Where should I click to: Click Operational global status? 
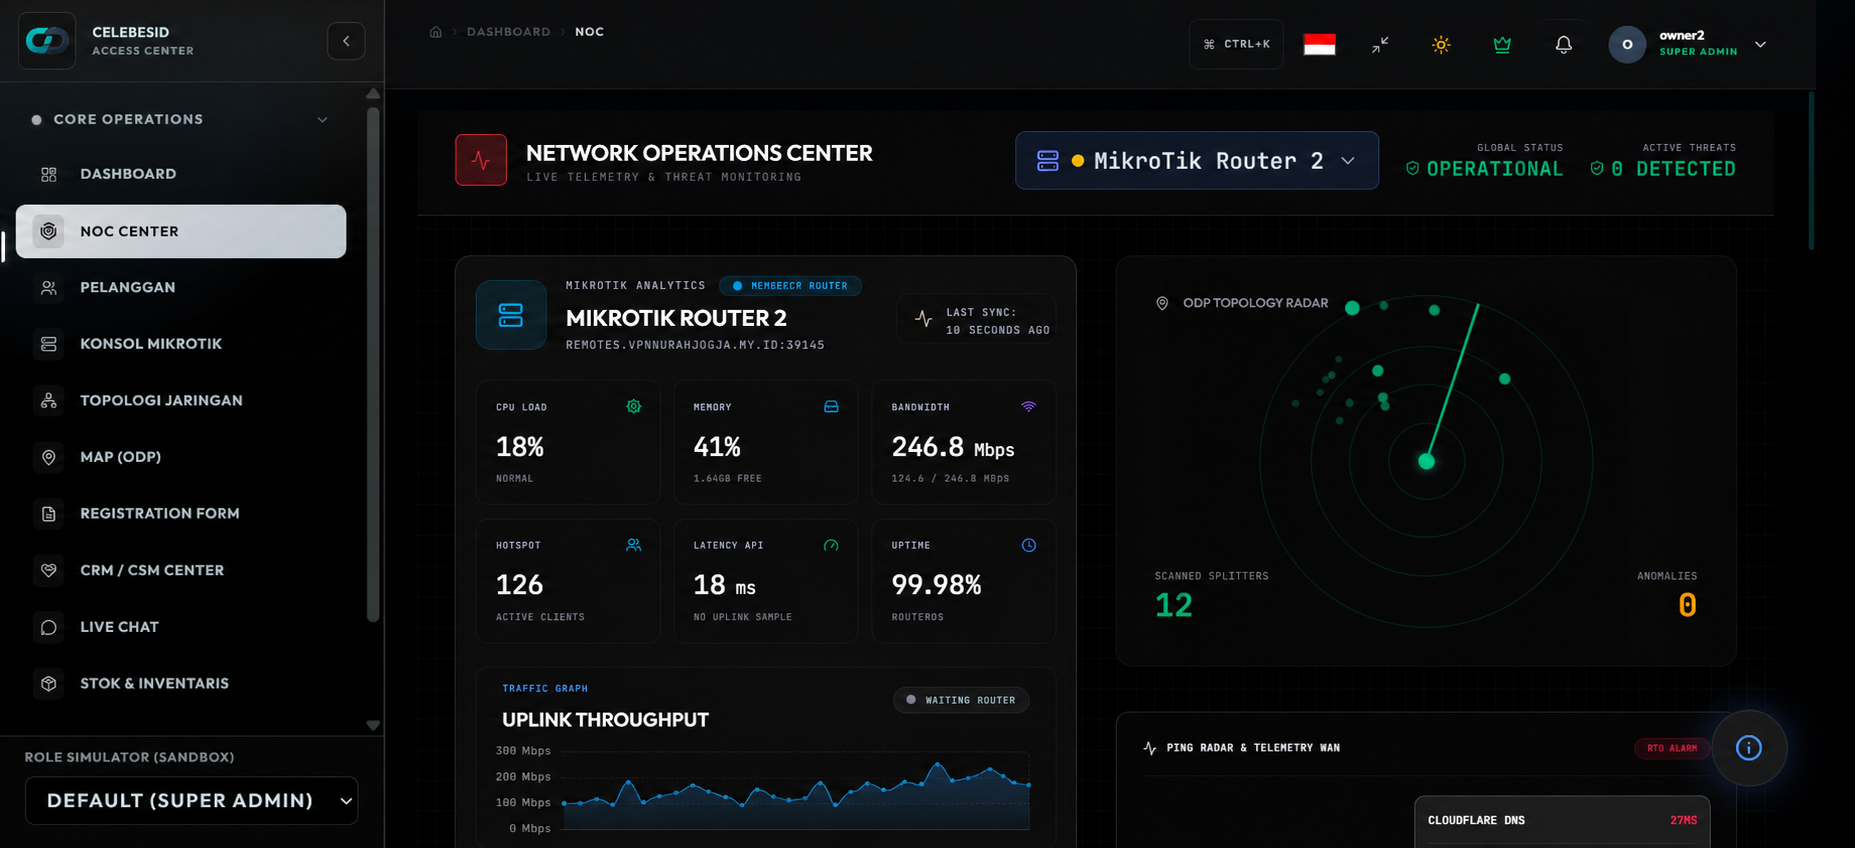(1484, 169)
